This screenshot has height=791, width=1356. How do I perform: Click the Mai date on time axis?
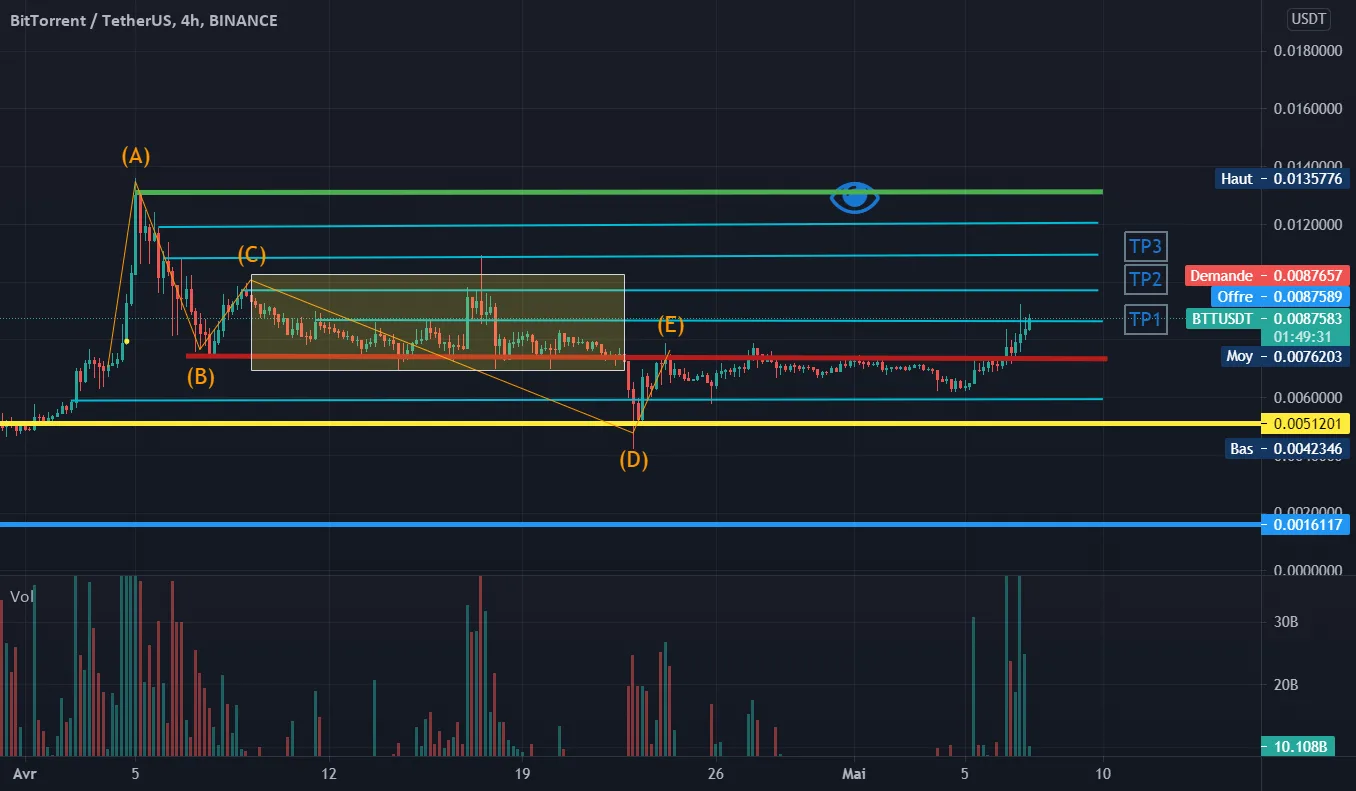tap(853, 774)
